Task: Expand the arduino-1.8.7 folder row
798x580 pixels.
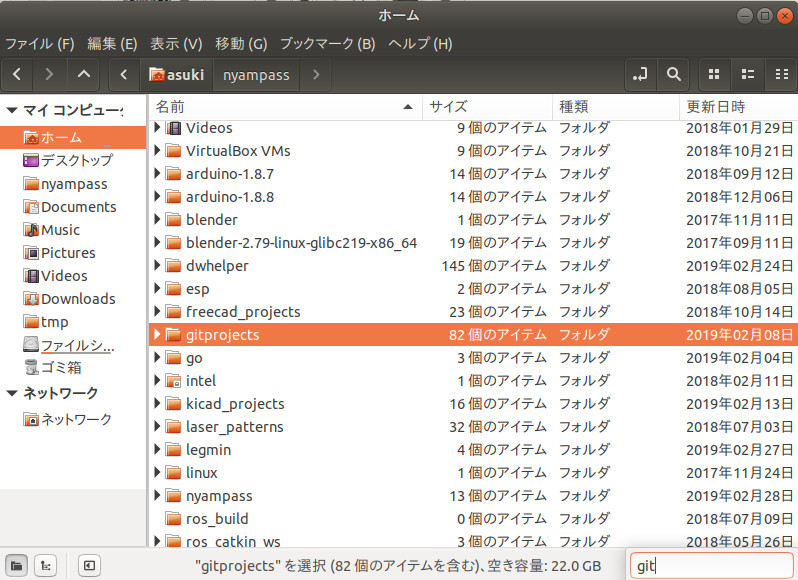Action: (x=157, y=173)
